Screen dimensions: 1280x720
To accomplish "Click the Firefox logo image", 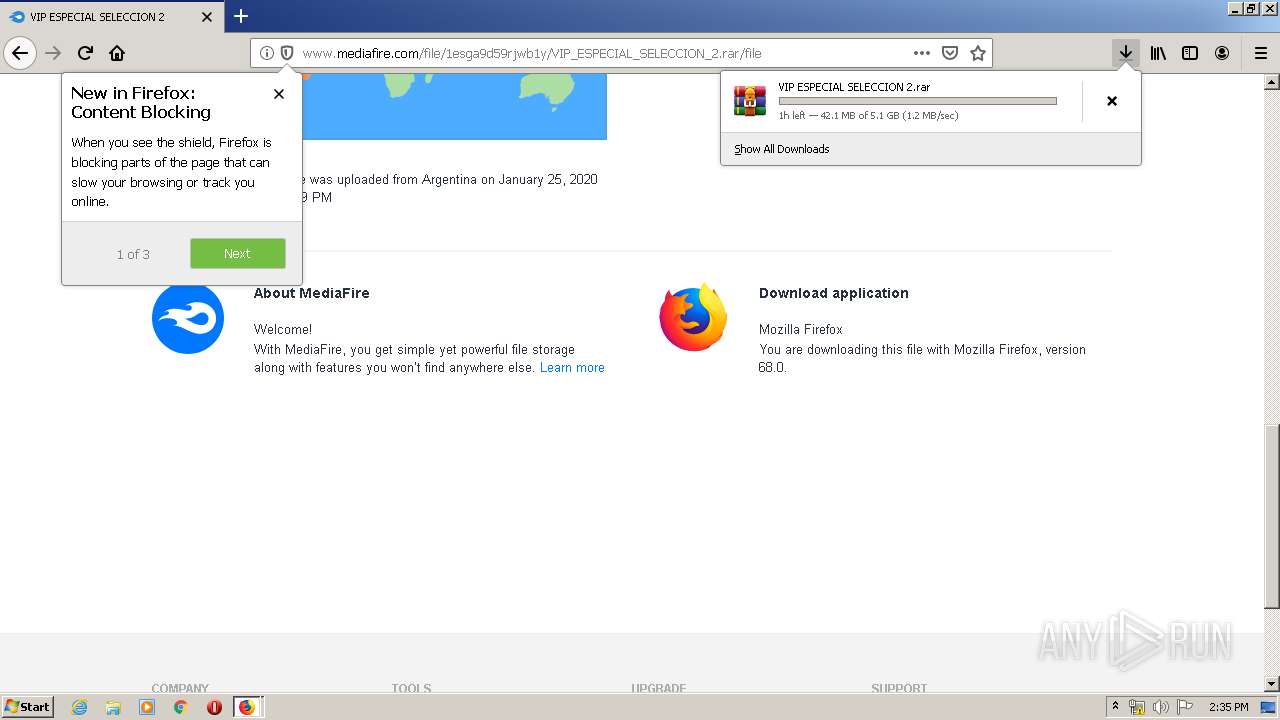I will (693, 317).
